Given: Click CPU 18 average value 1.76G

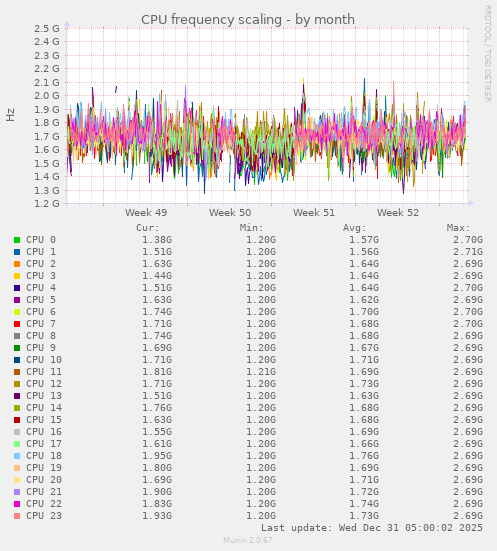Looking at the screenshot, I should pyautogui.click(x=364, y=456).
